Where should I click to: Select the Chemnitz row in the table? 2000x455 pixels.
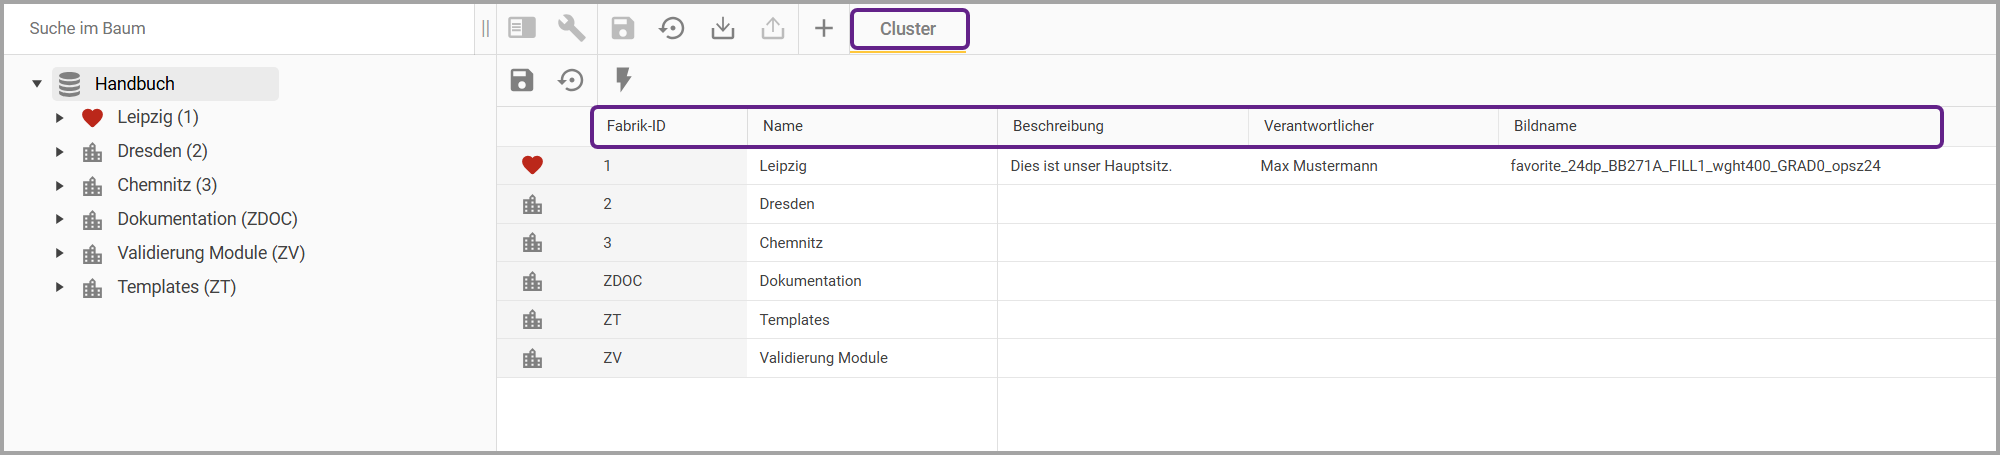click(791, 243)
